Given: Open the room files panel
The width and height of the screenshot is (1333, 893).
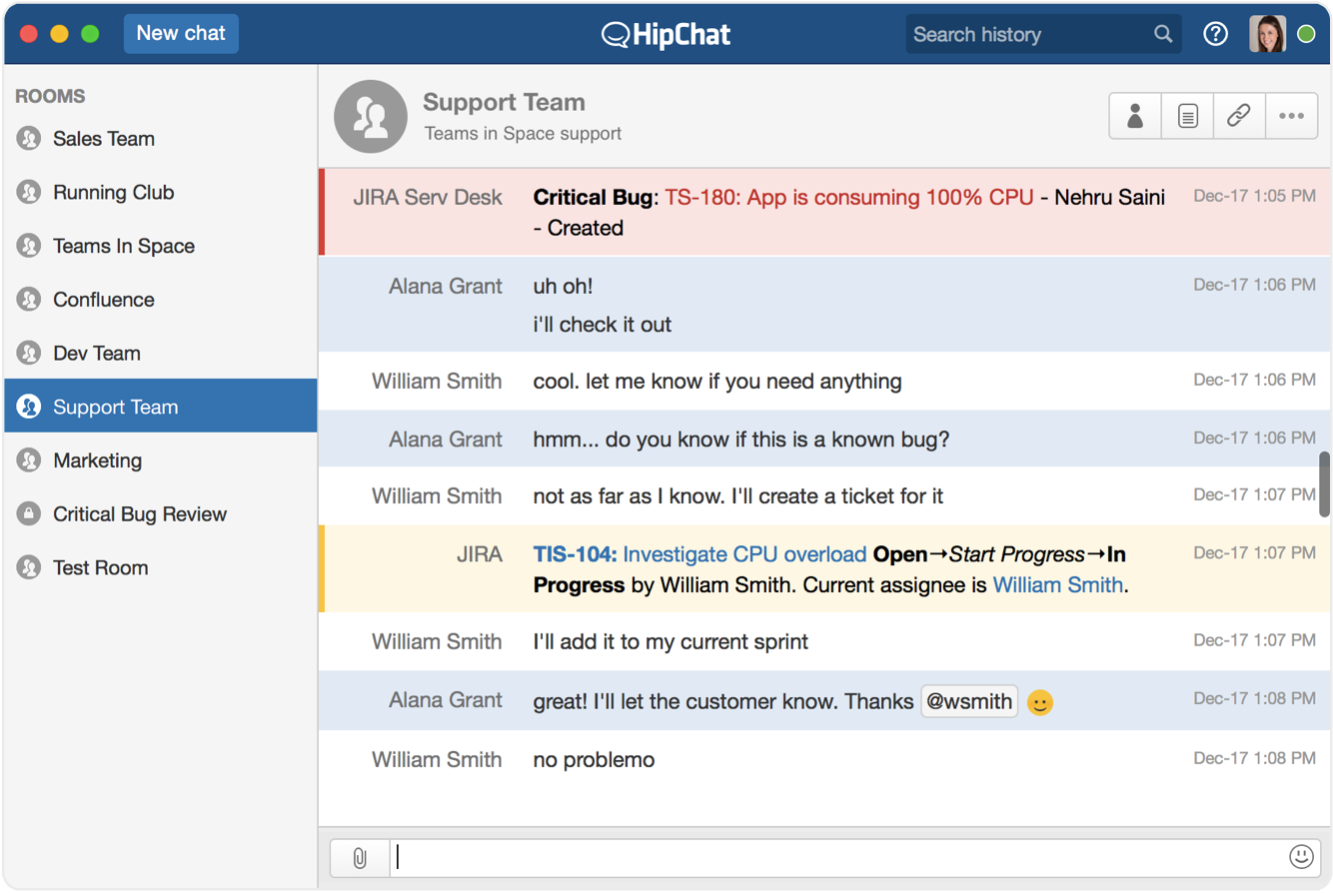Looking at the screenshot, I should tap(1187, 117).
